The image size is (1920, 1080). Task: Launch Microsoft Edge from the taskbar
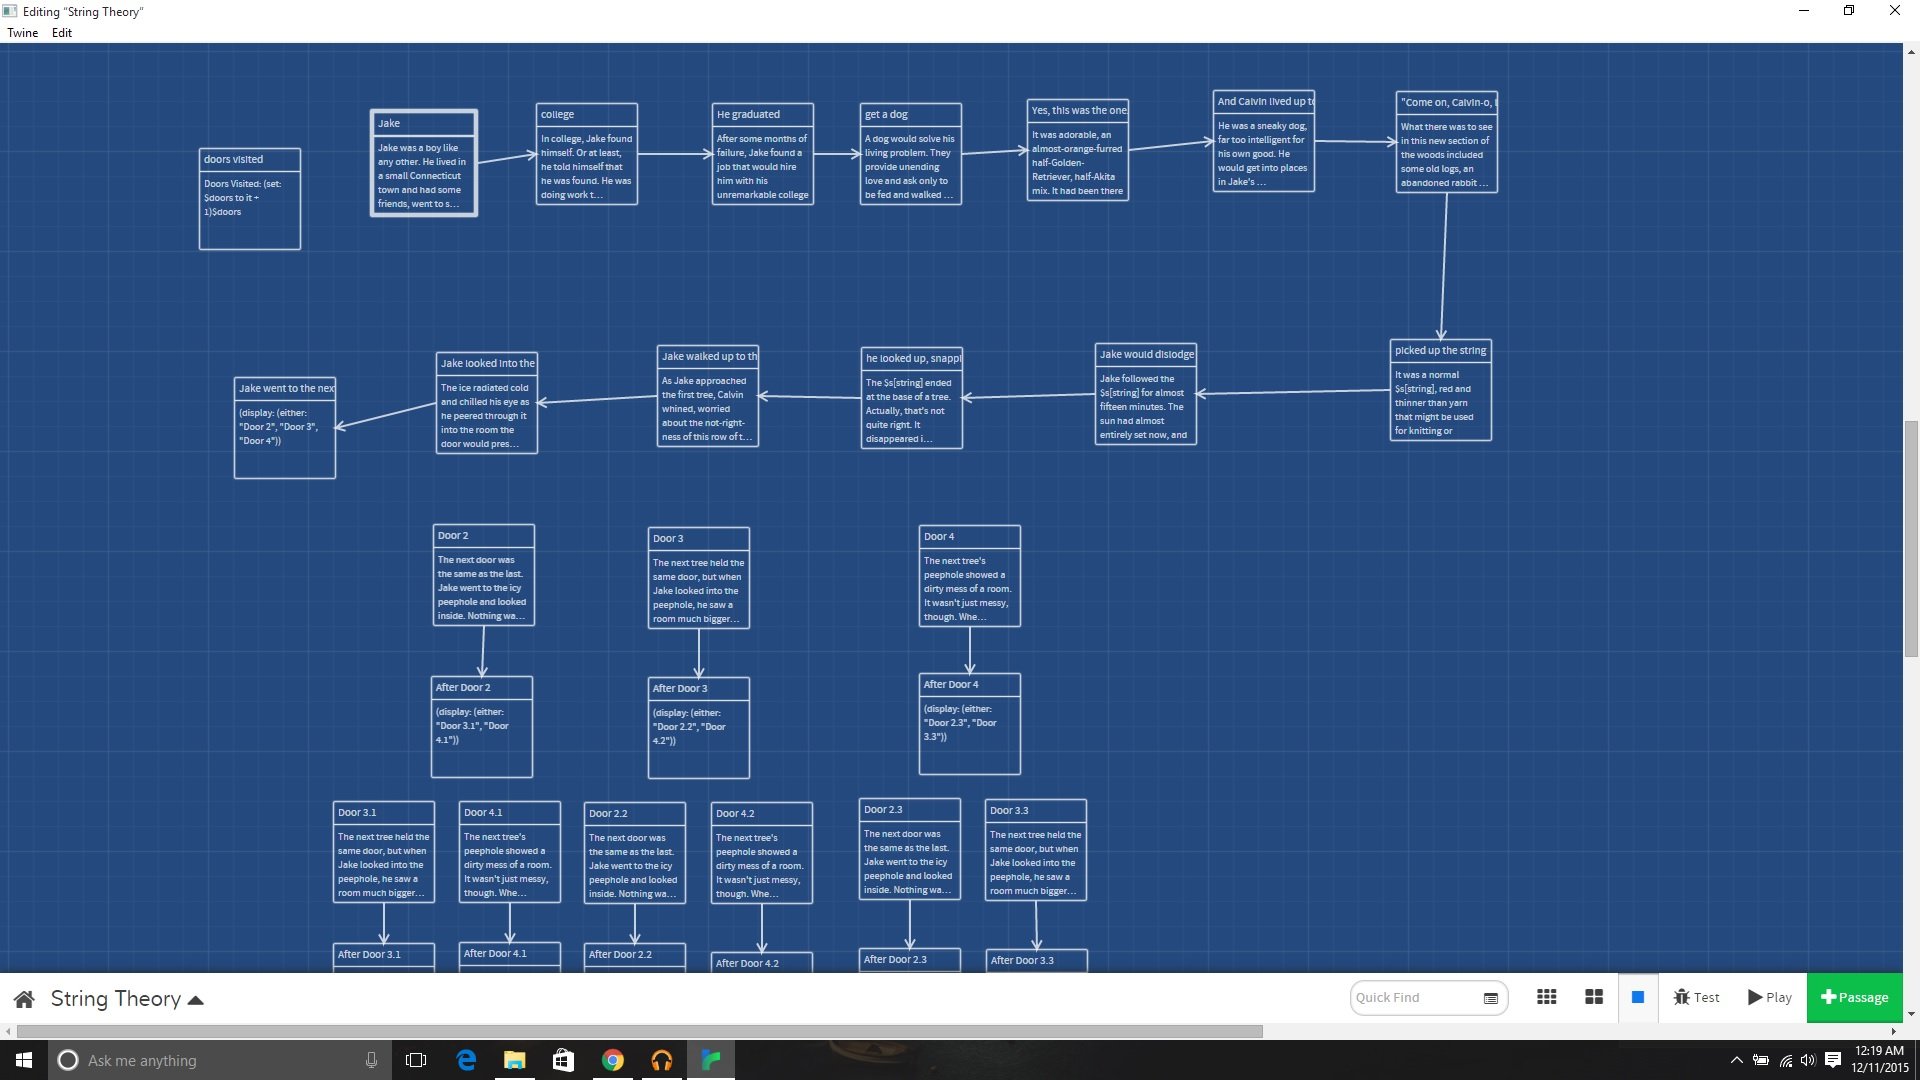465,1060
